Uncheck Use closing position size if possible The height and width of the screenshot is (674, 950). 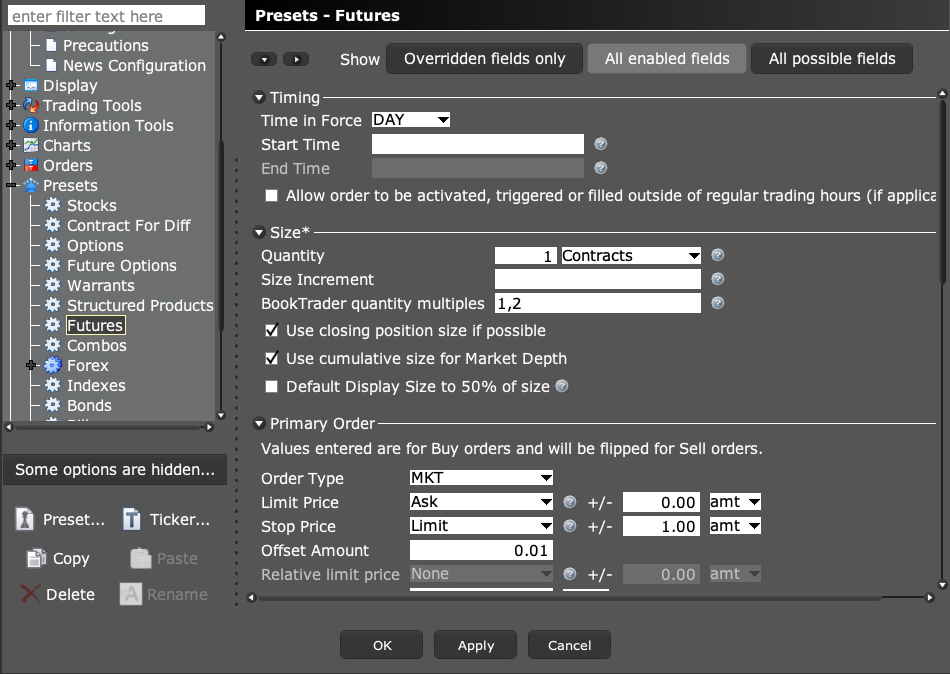[x=271, y=330]
